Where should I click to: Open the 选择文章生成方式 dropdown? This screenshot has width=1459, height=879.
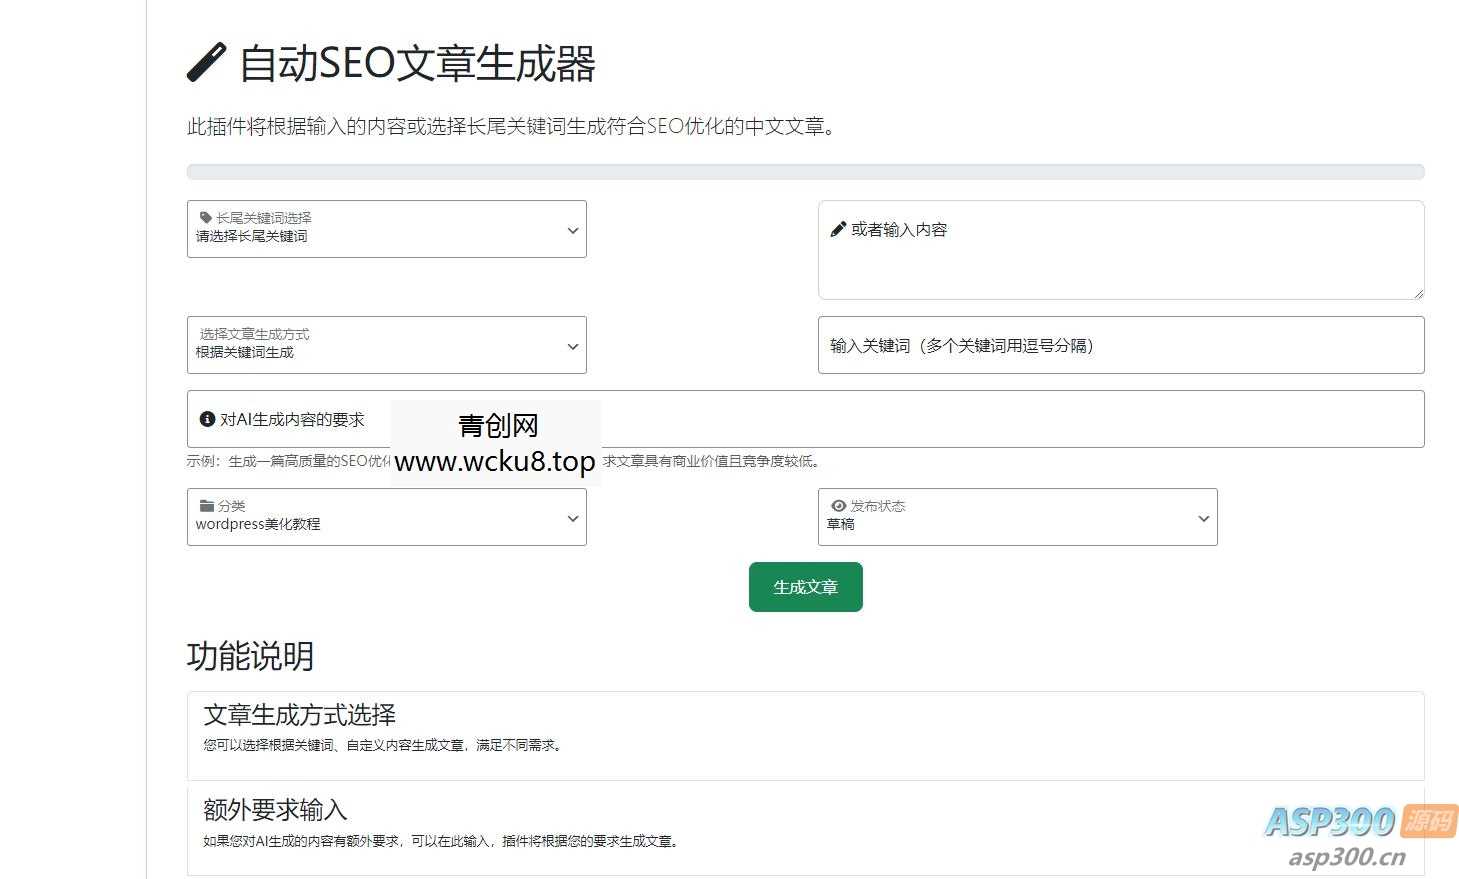point(571,345)
